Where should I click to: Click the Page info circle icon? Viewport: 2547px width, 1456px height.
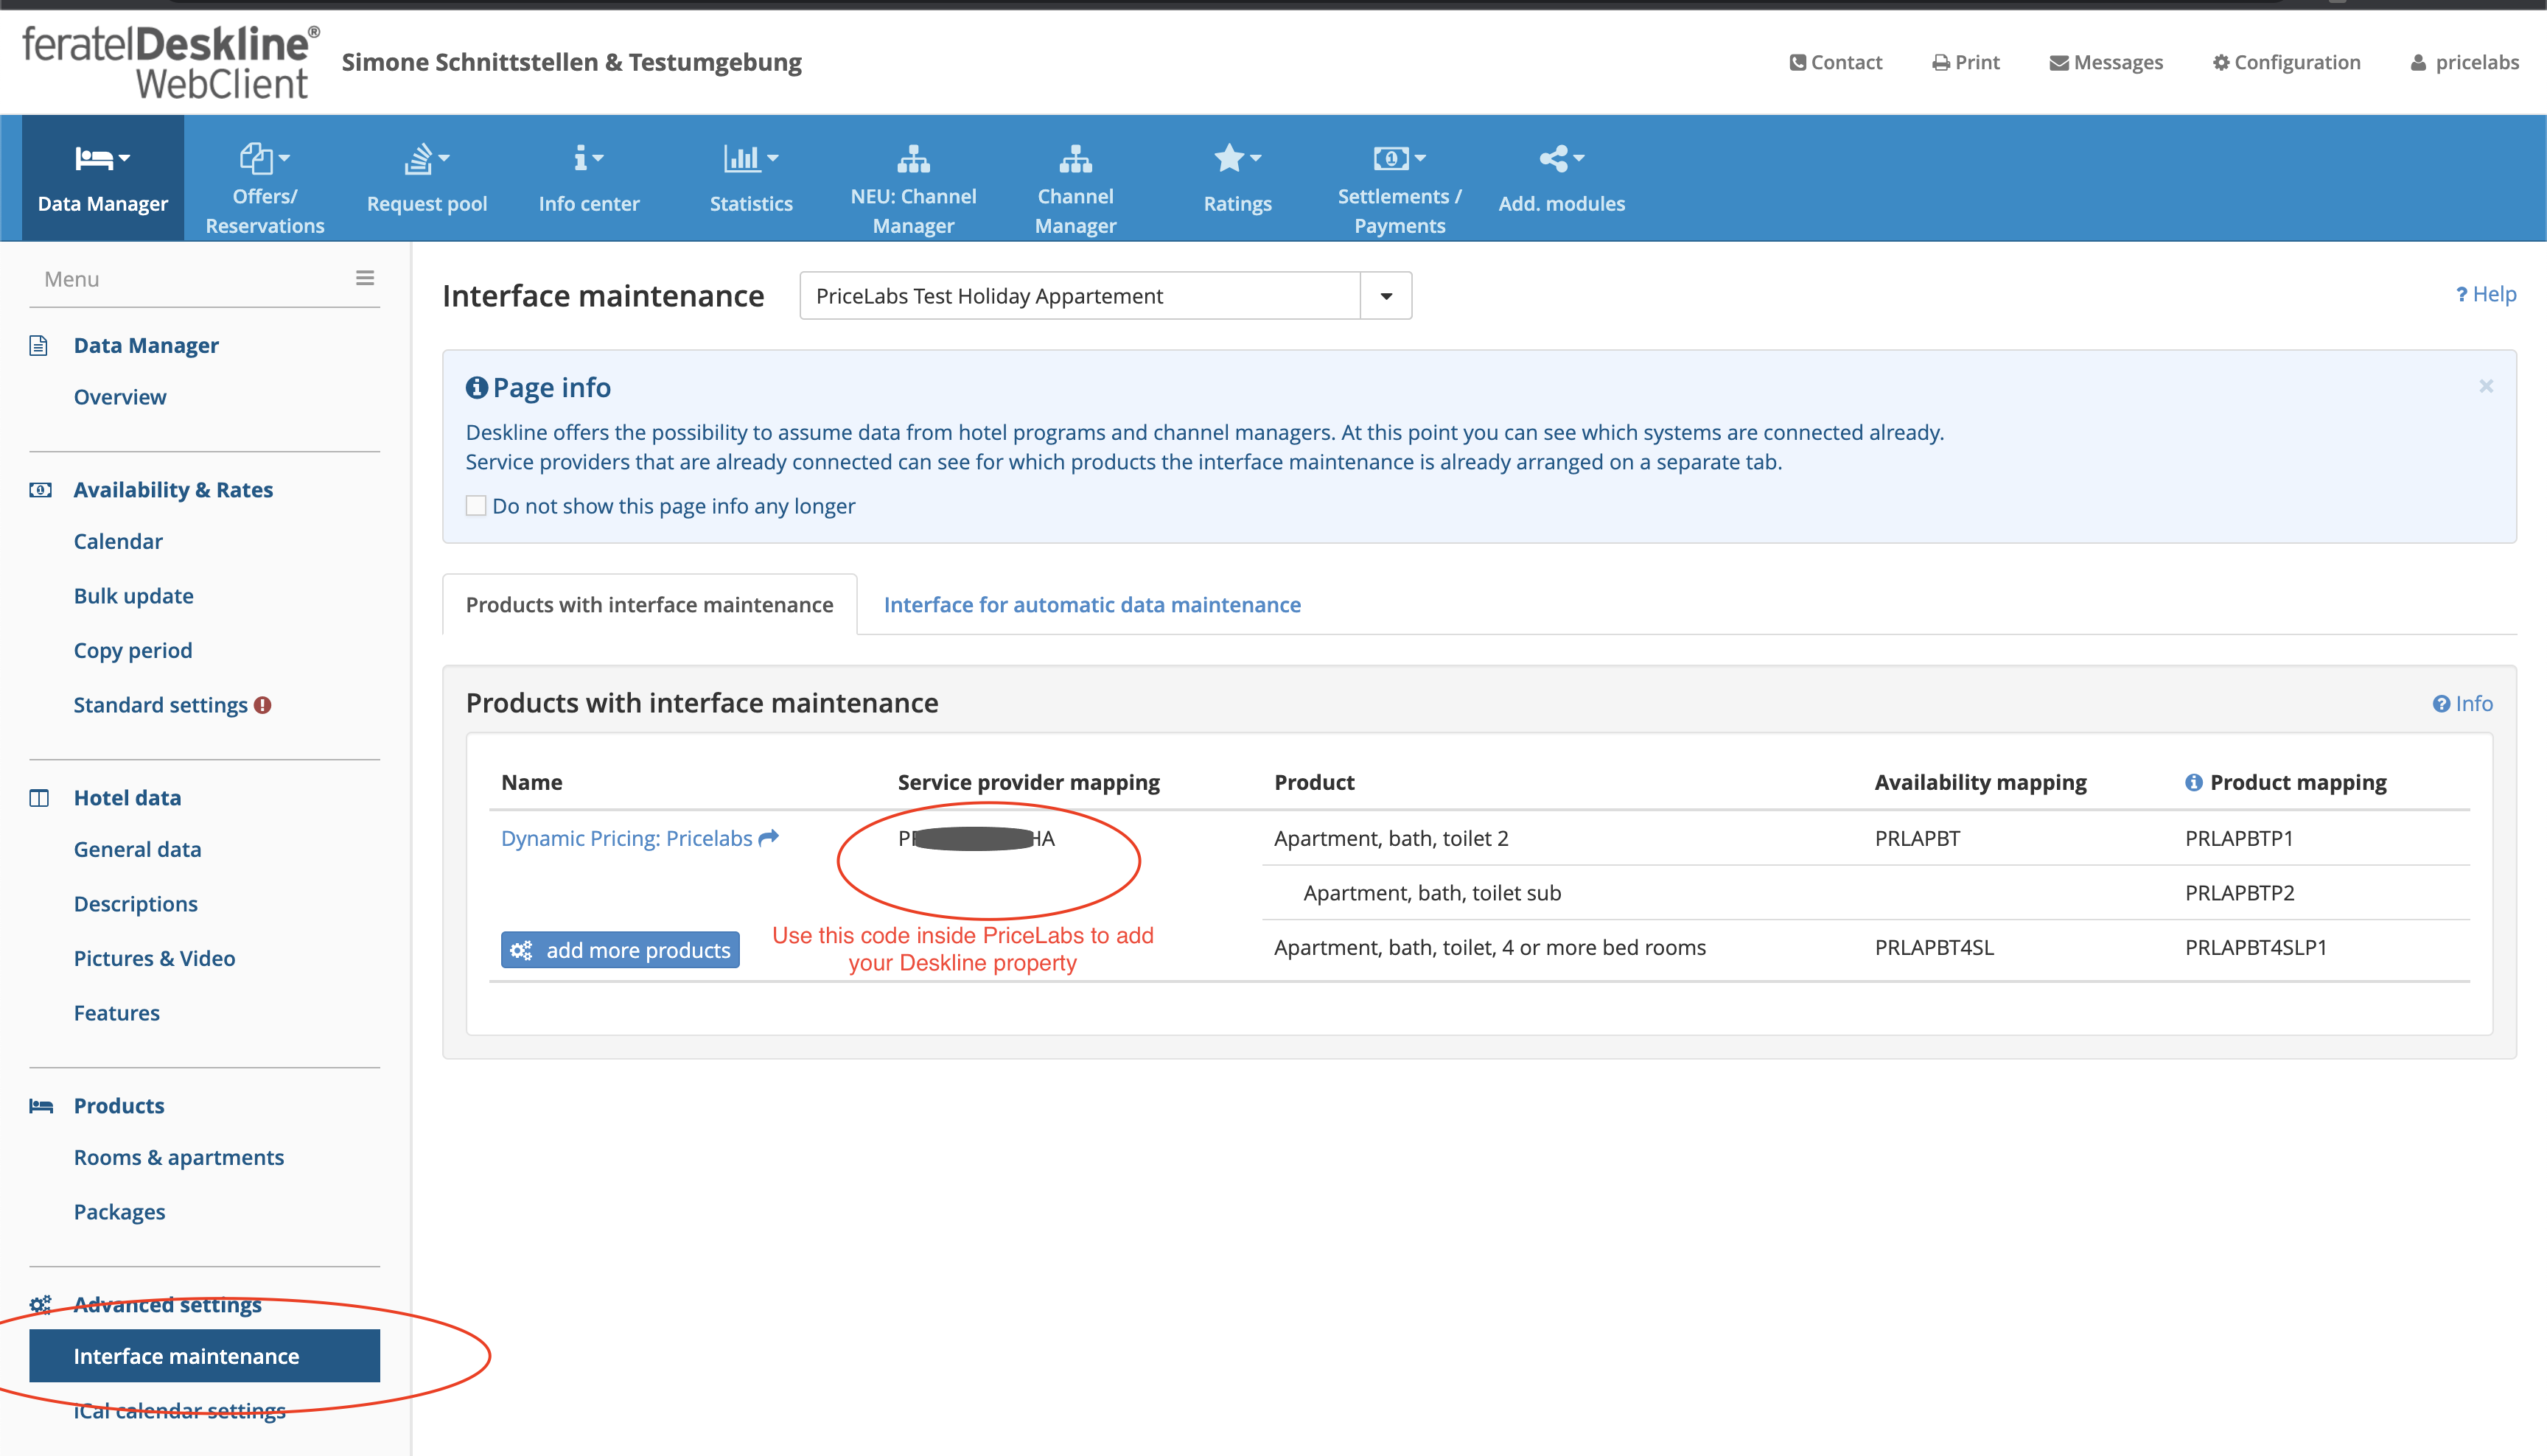click(477, 387)
